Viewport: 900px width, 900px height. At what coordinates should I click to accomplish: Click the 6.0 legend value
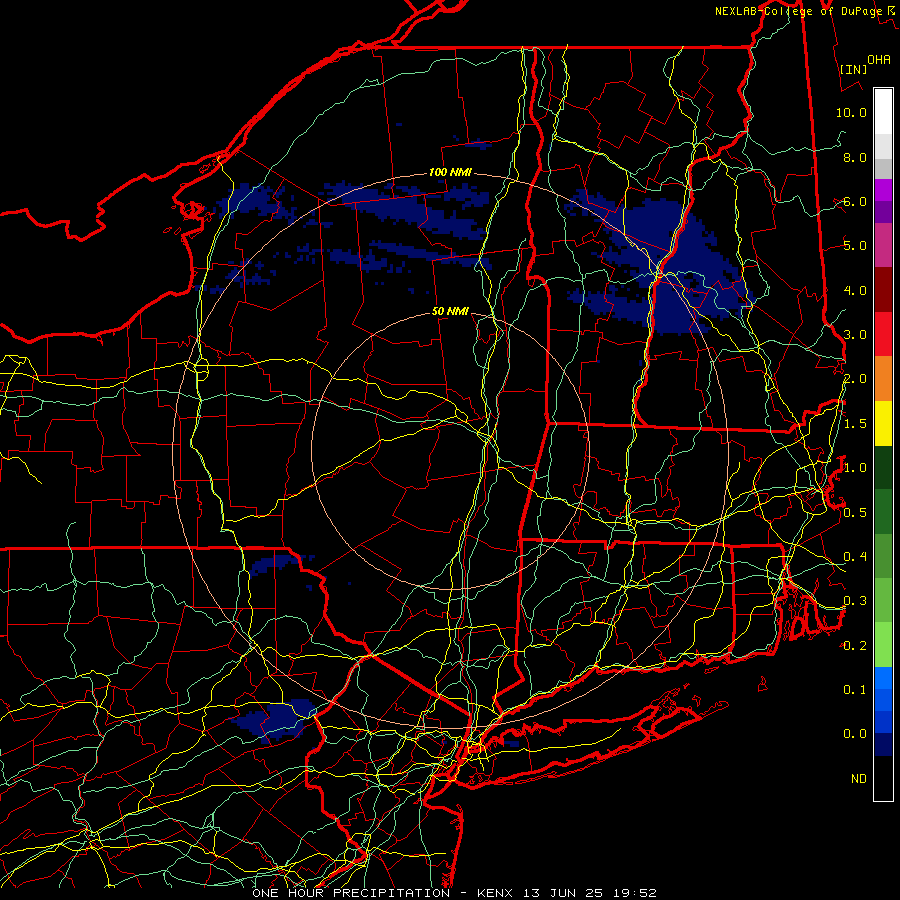click(x=855, y=201)
